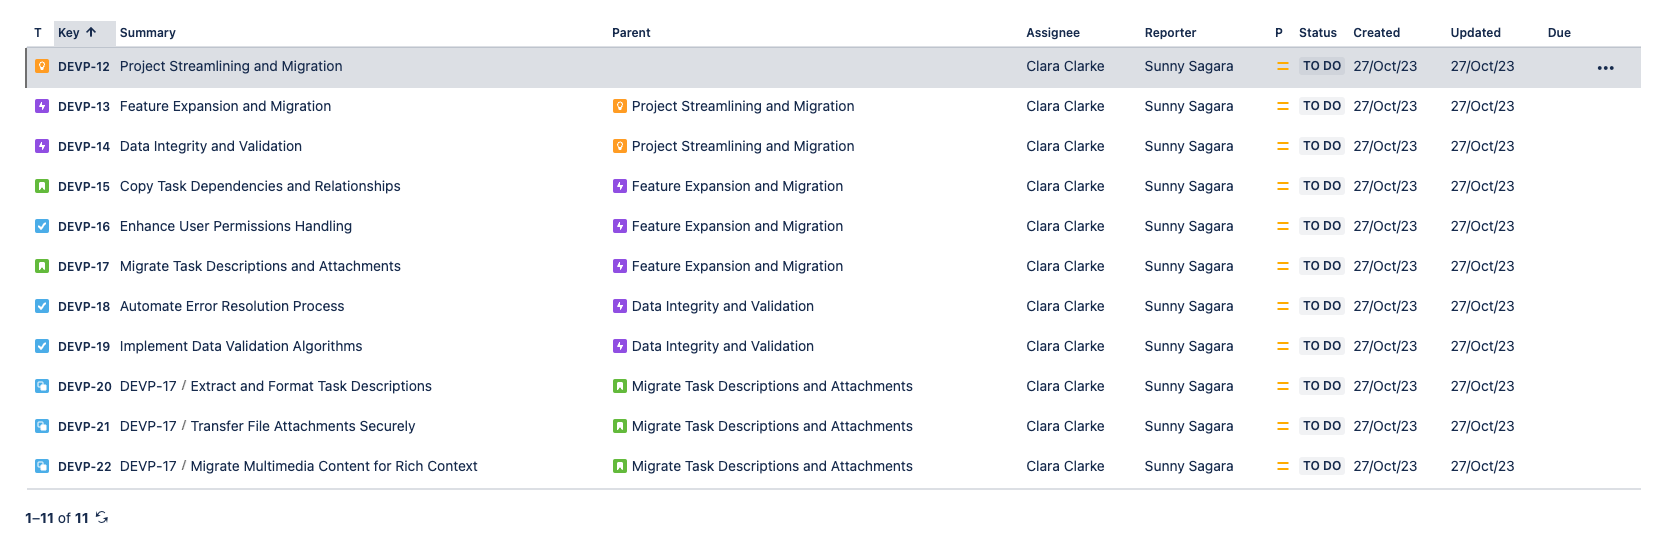Image resolution: width=1664 pixels, height=549 pixels.
Task: Sort by the Updated column header
Action: click(1475, 33)
